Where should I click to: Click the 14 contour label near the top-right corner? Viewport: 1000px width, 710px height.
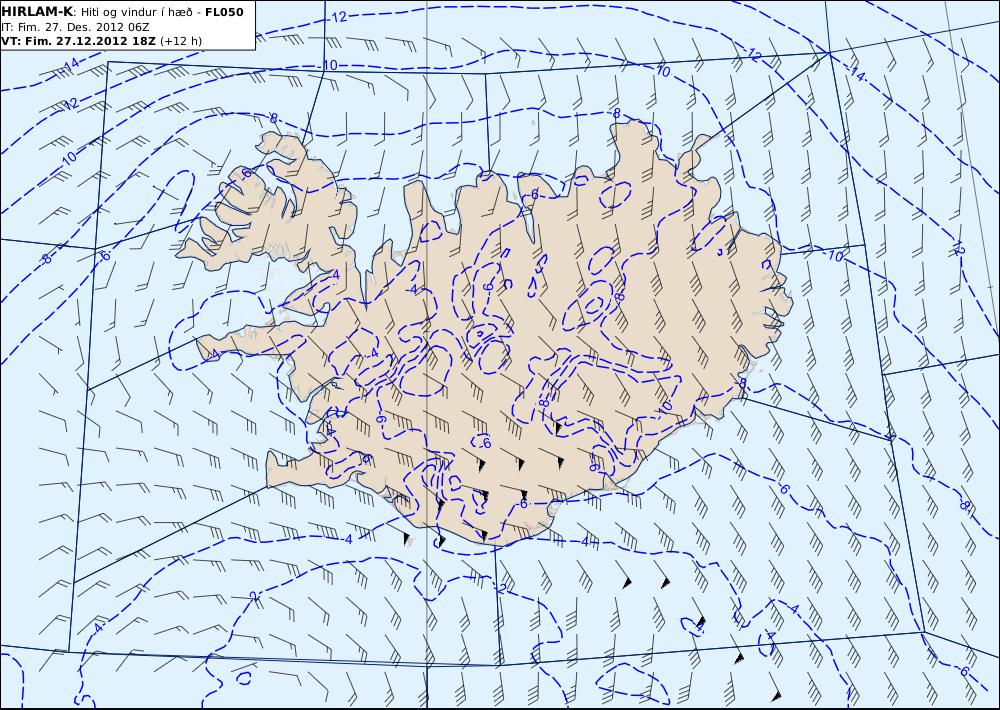click(x=858, y=75)
